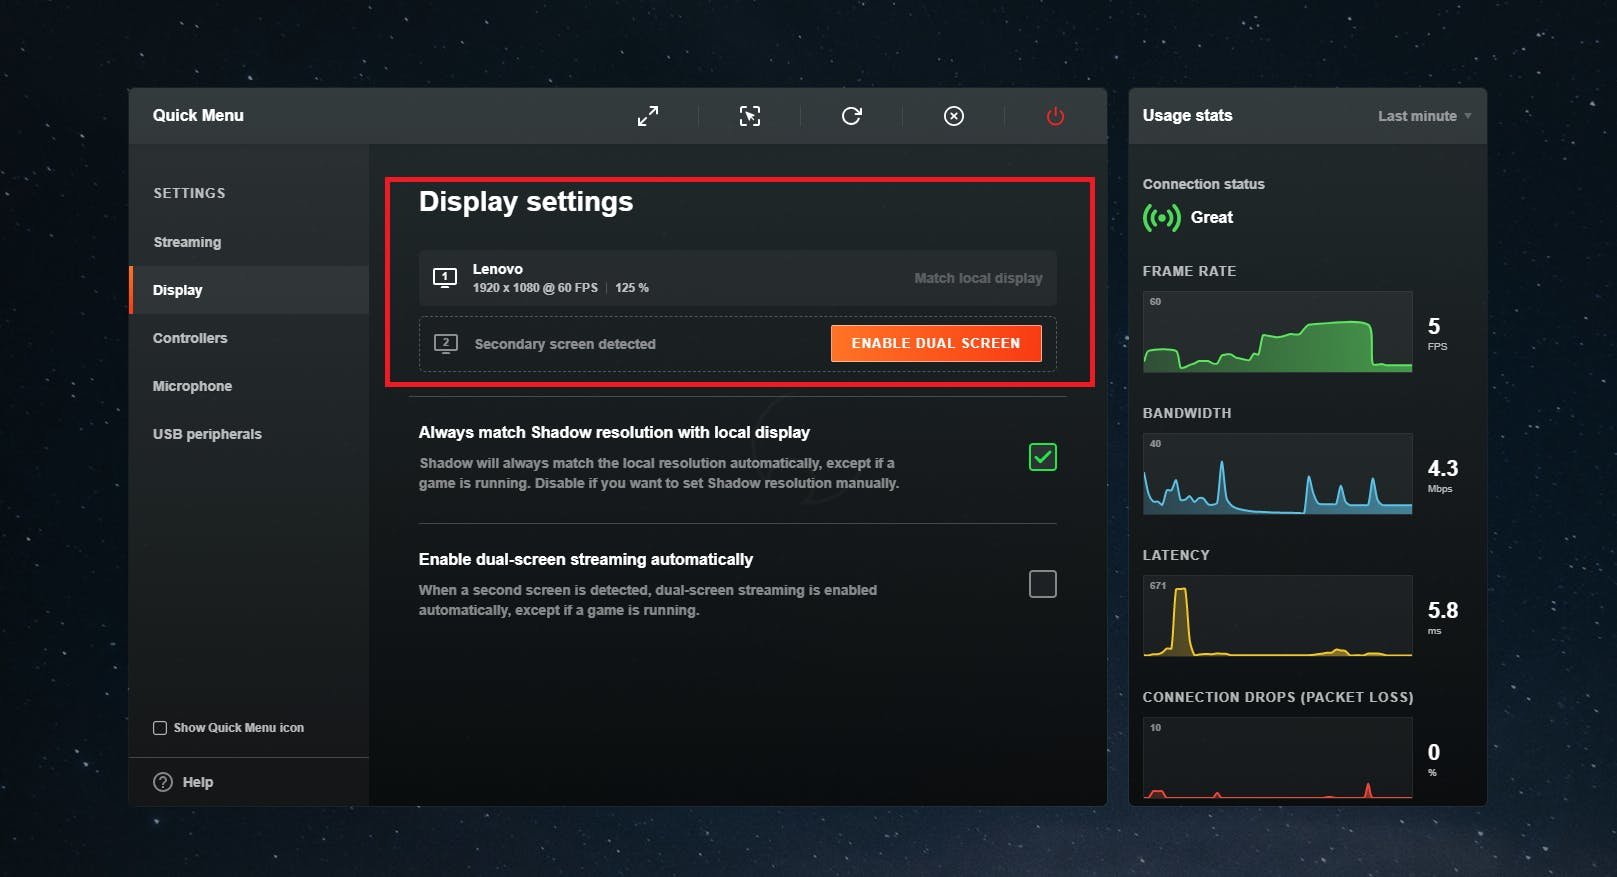This screenshot has width=1617, height=877.
Task: Click Match local display
Action: (x=978, y=278)
